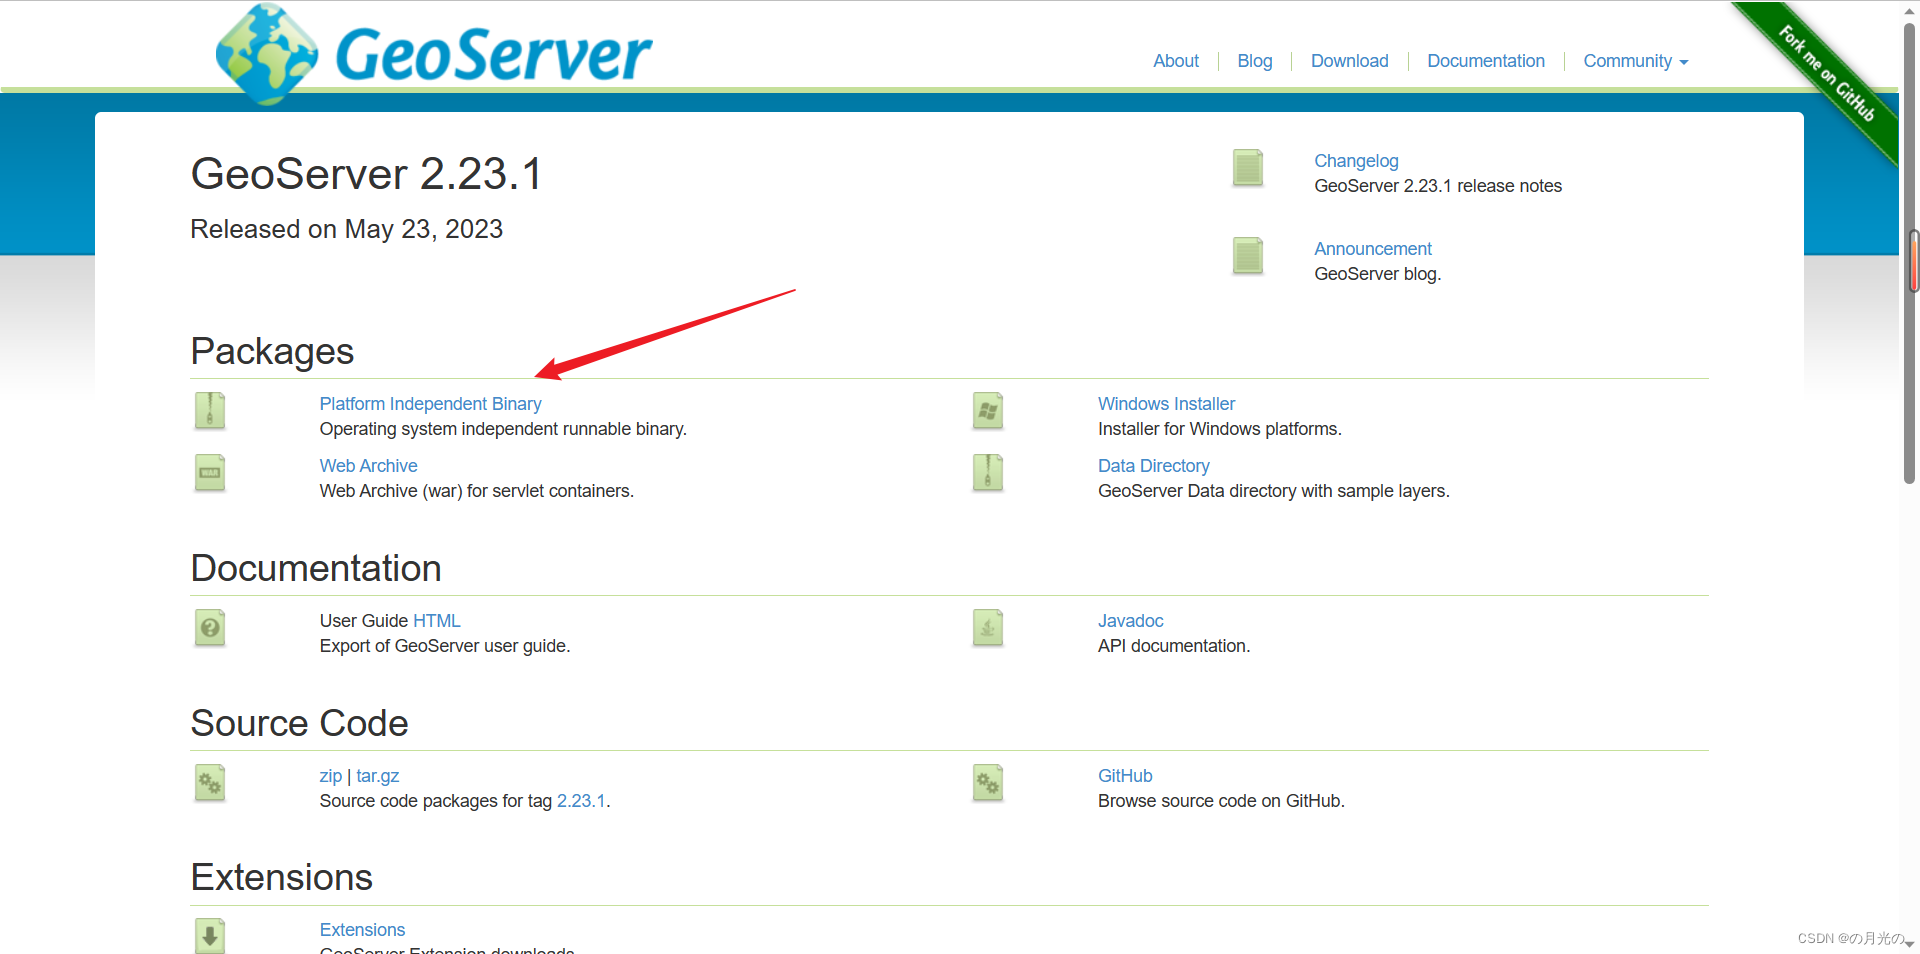Click the Fork me on GitHub ribbon
The height and width of the screenshot is (954, 1920).
coord(1825,75)
